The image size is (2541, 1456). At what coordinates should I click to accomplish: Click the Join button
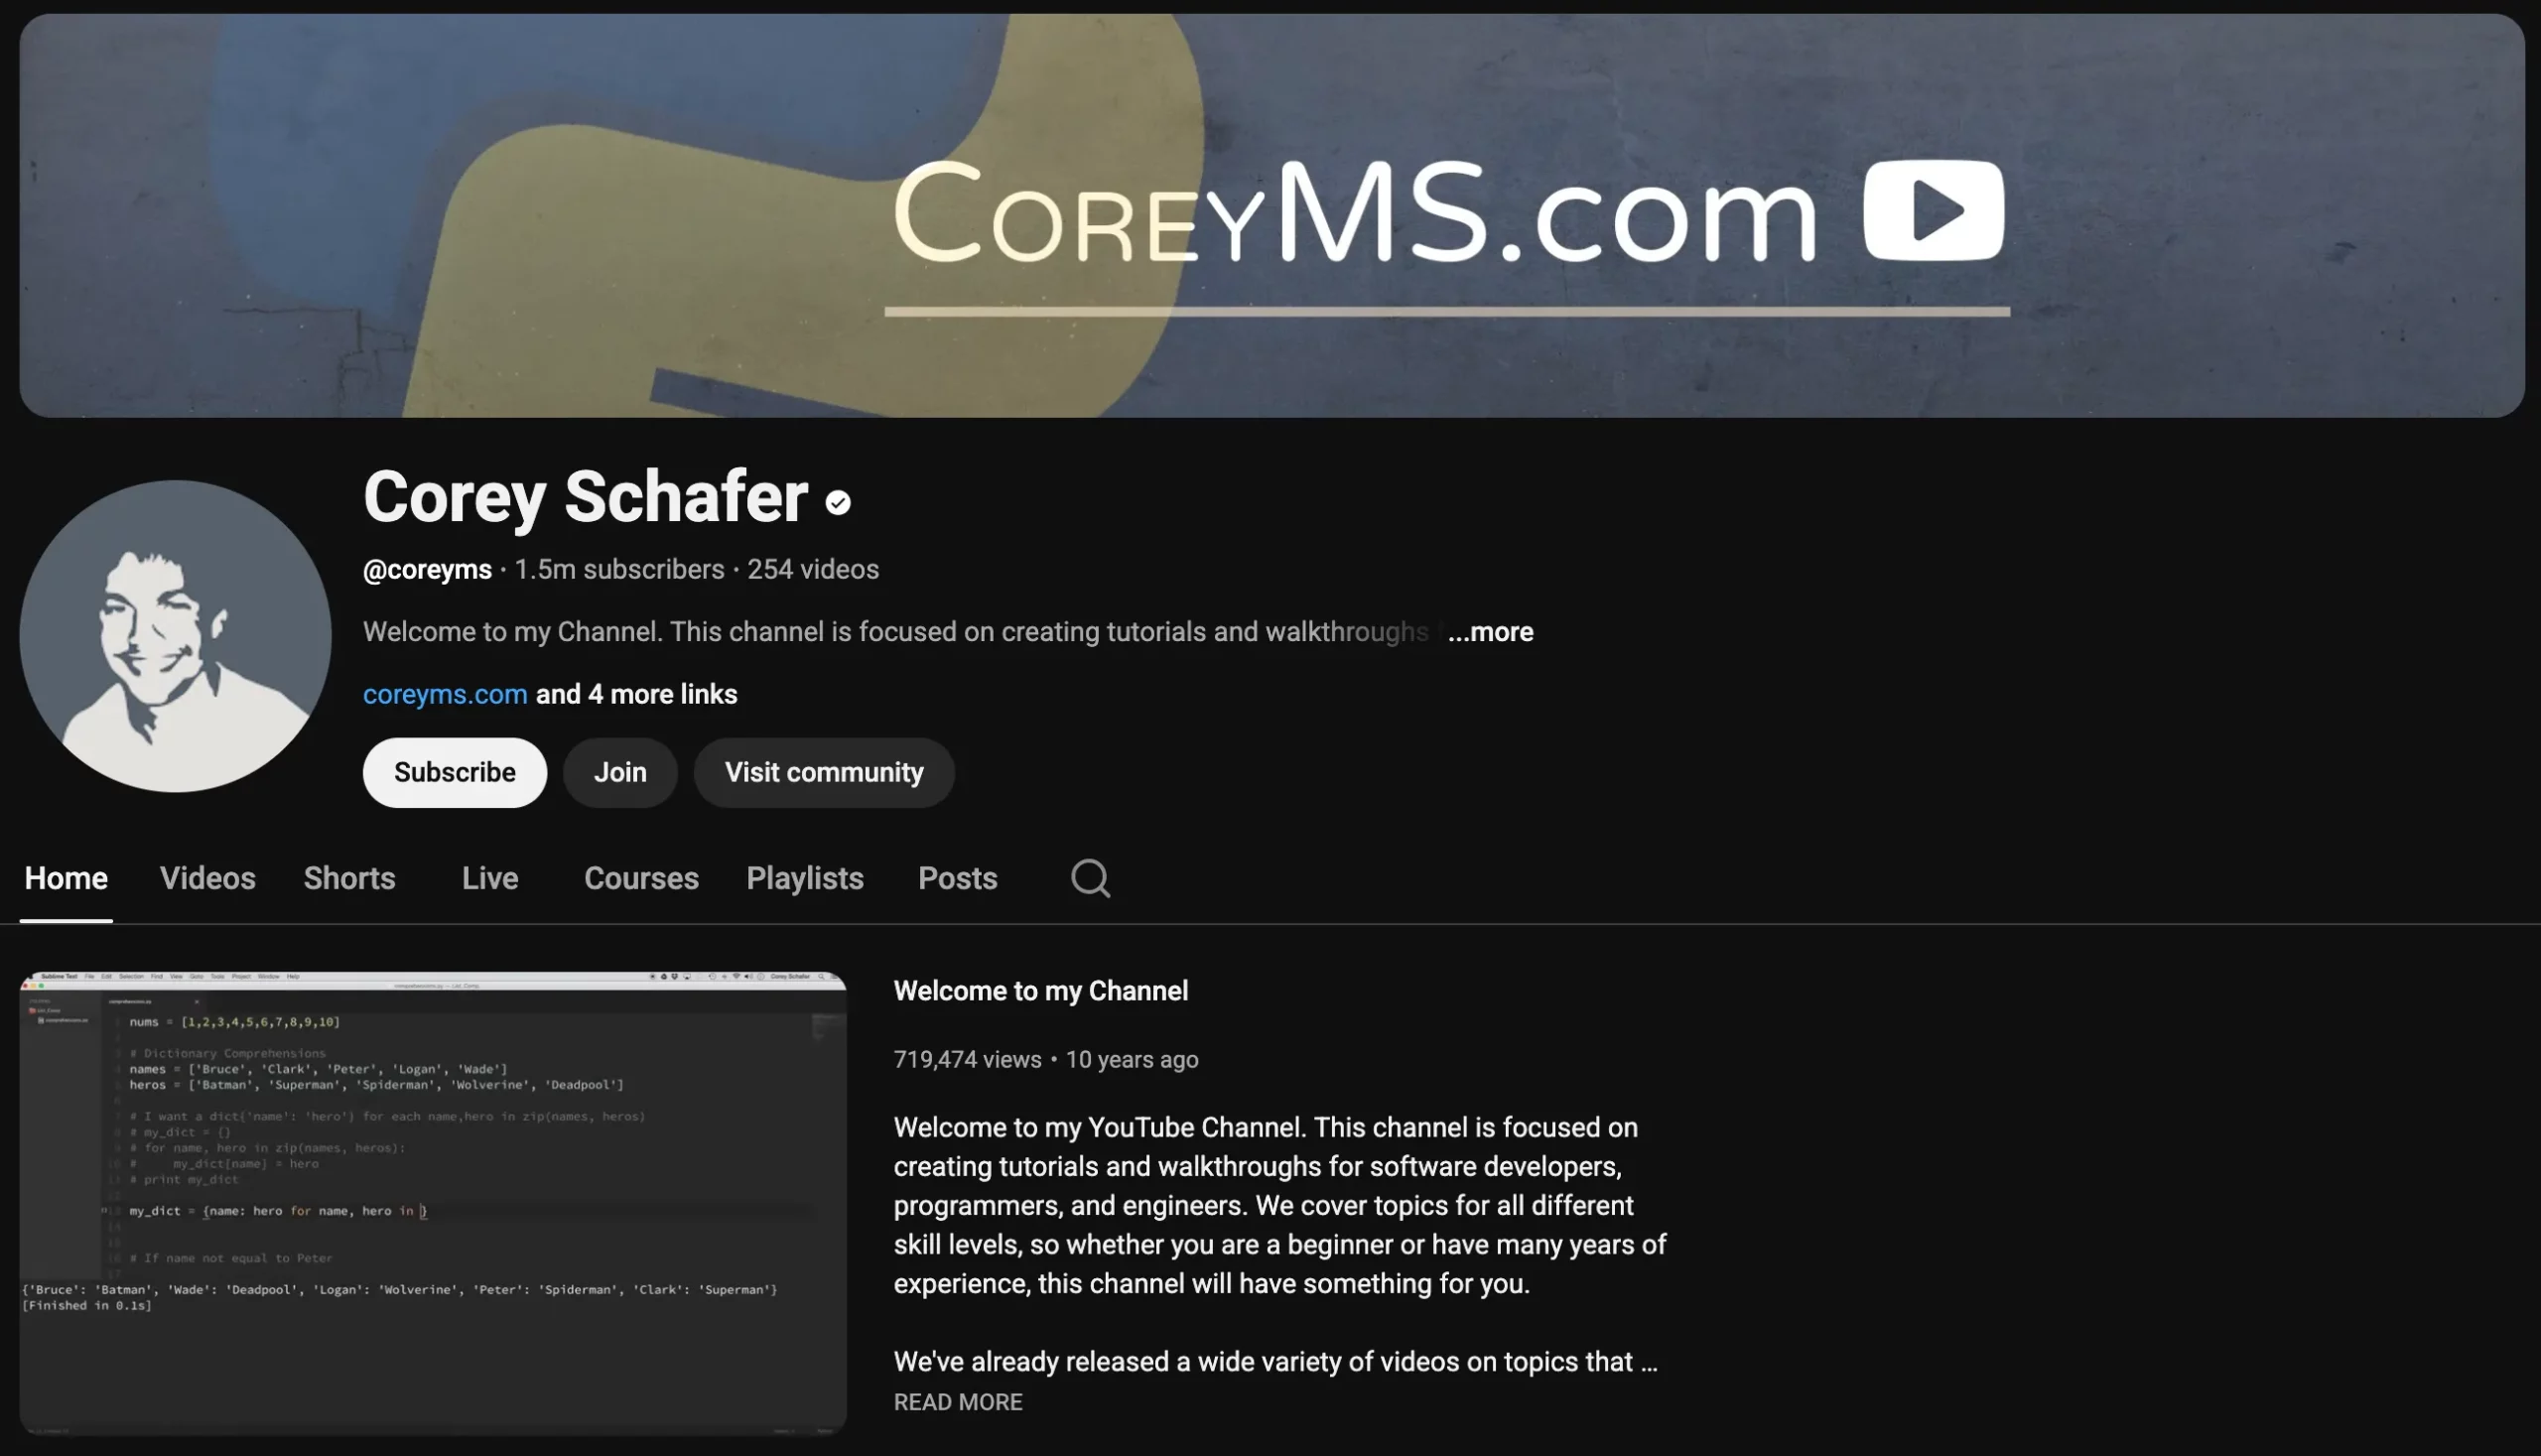619,772
